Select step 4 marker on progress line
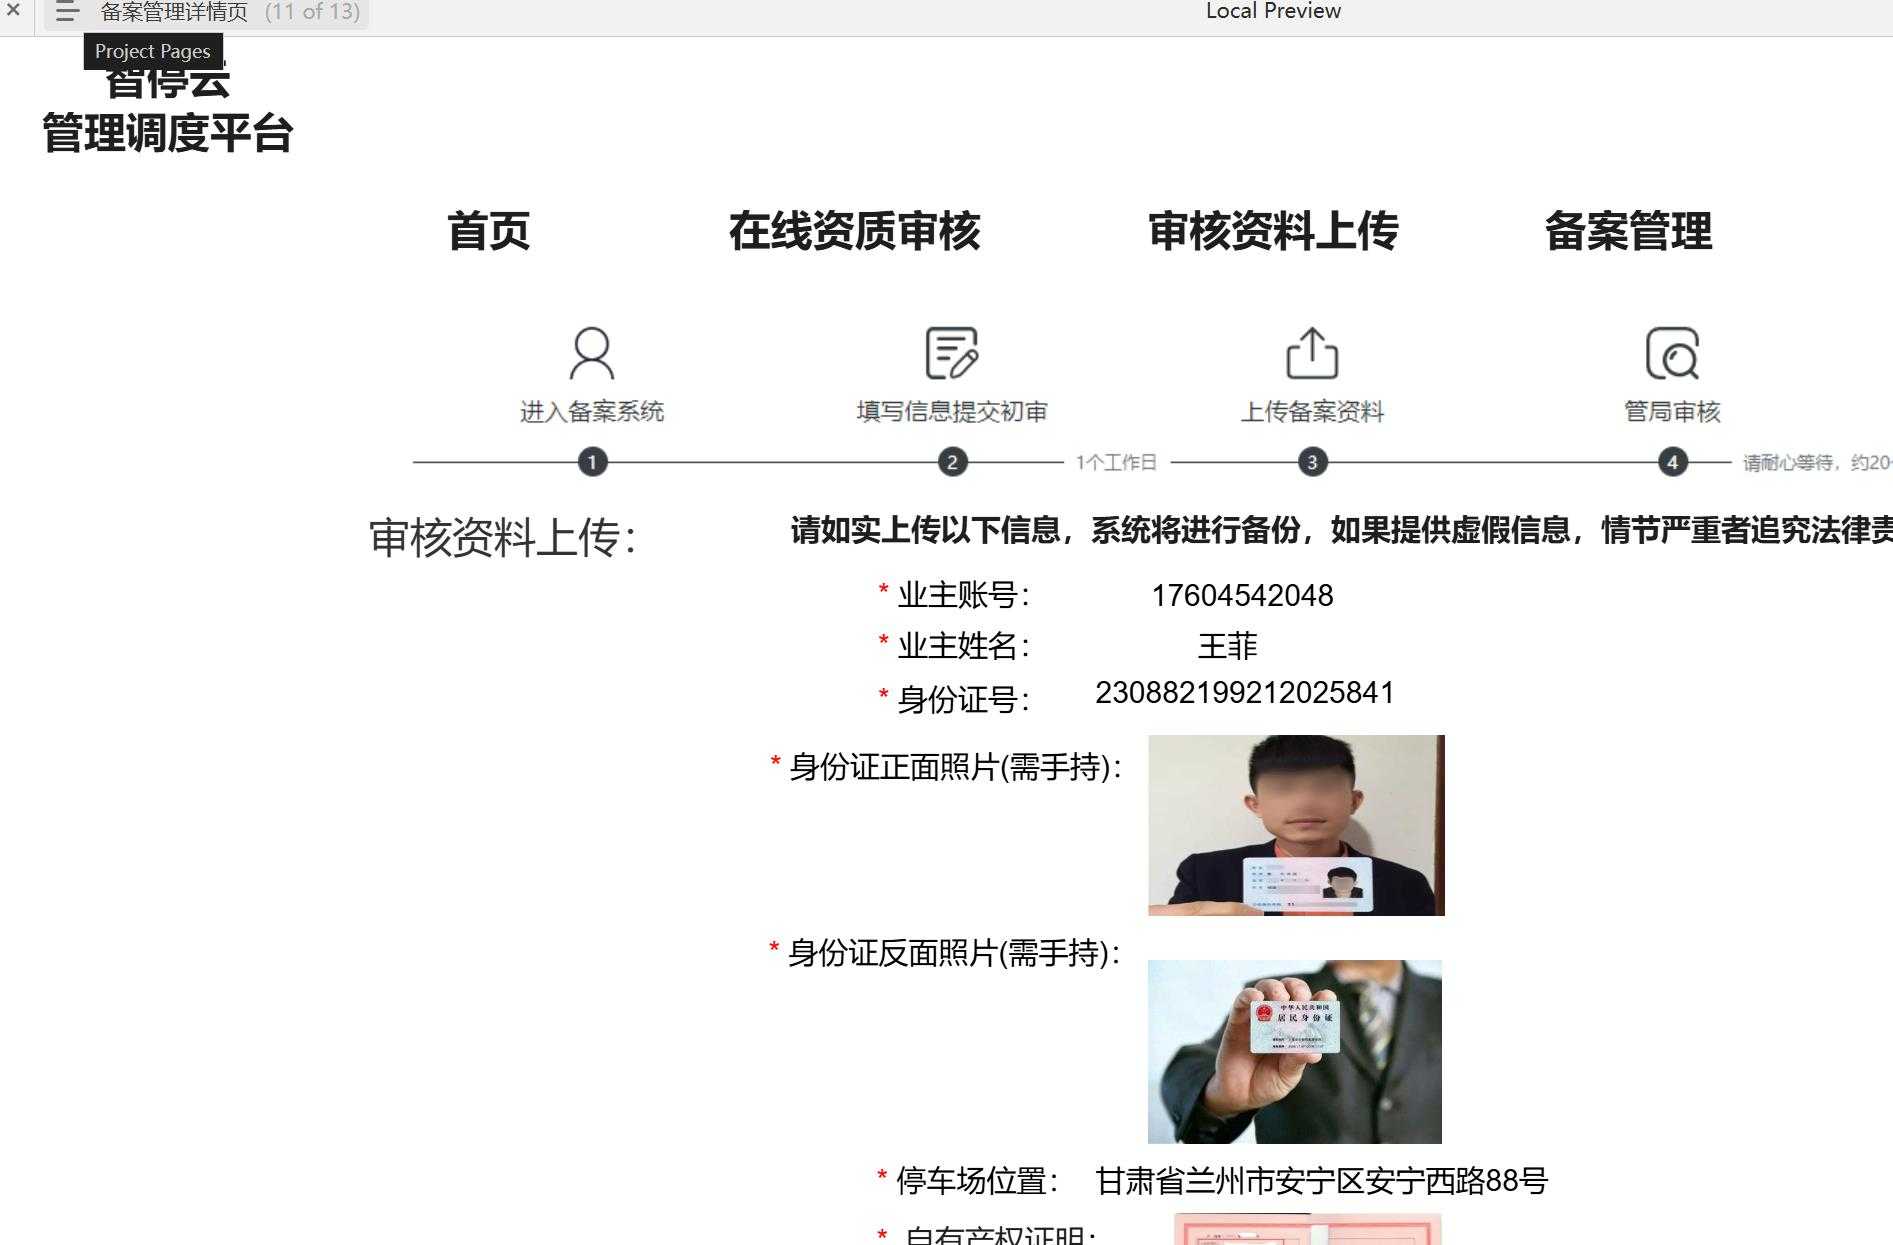This screenshot has height=1245, width=1893. tap(1673, 462)
